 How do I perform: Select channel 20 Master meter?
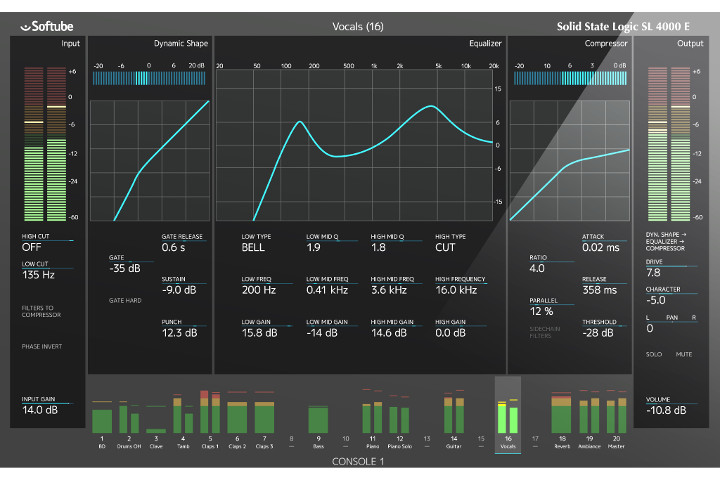(x=615, y=415)
